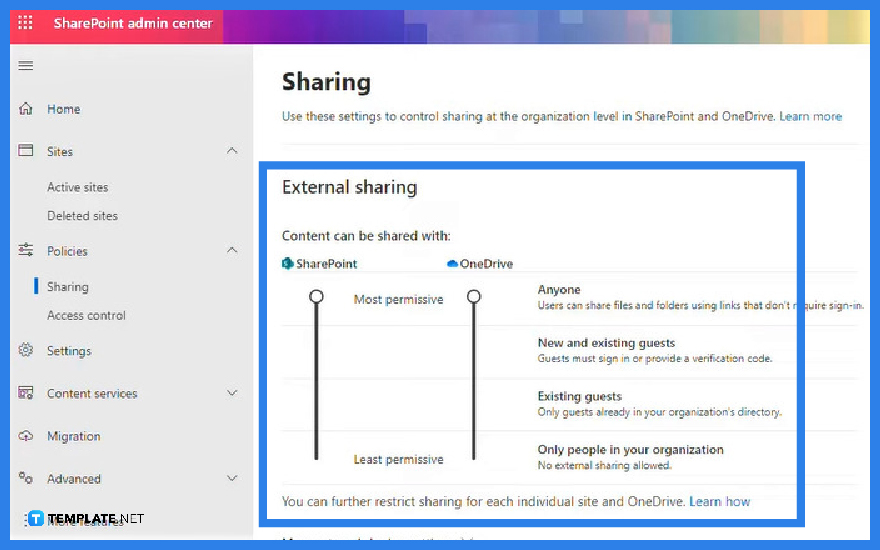Click New and existing guests option
This screenshot has height=550, width=880.
point(606,343)
